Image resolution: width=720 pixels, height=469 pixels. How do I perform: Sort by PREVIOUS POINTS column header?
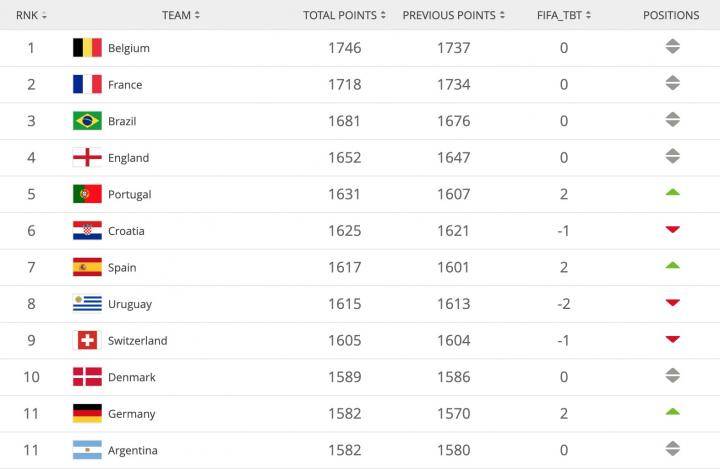coord(453,15)
